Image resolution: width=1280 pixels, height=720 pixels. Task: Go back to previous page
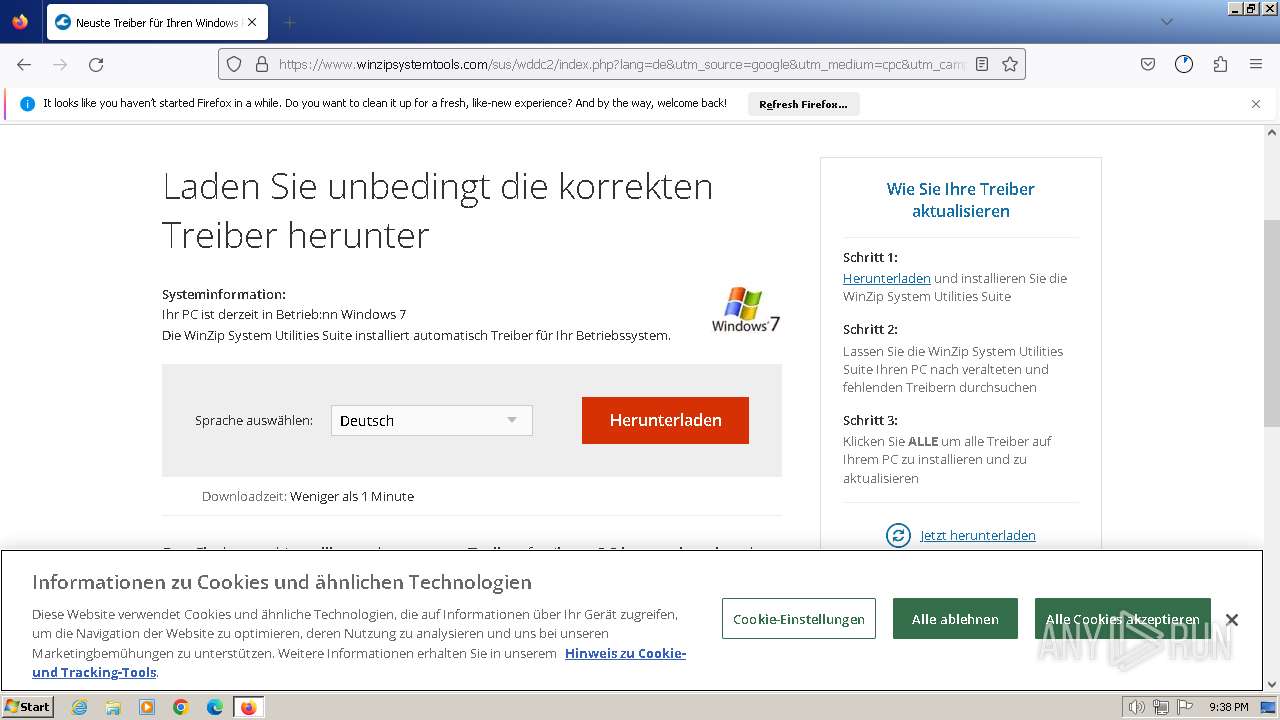[x=24, y=64]
